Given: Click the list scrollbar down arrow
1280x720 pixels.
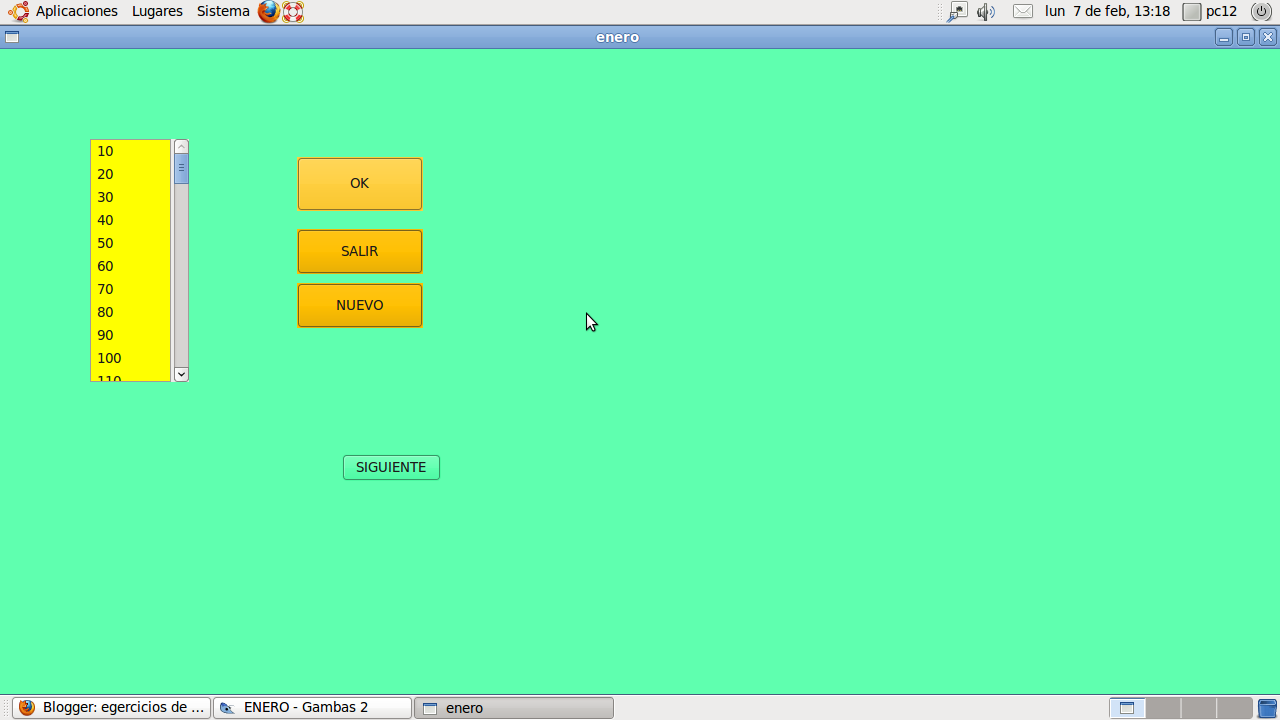Looking at the screenshot, I should coord(181,374).
